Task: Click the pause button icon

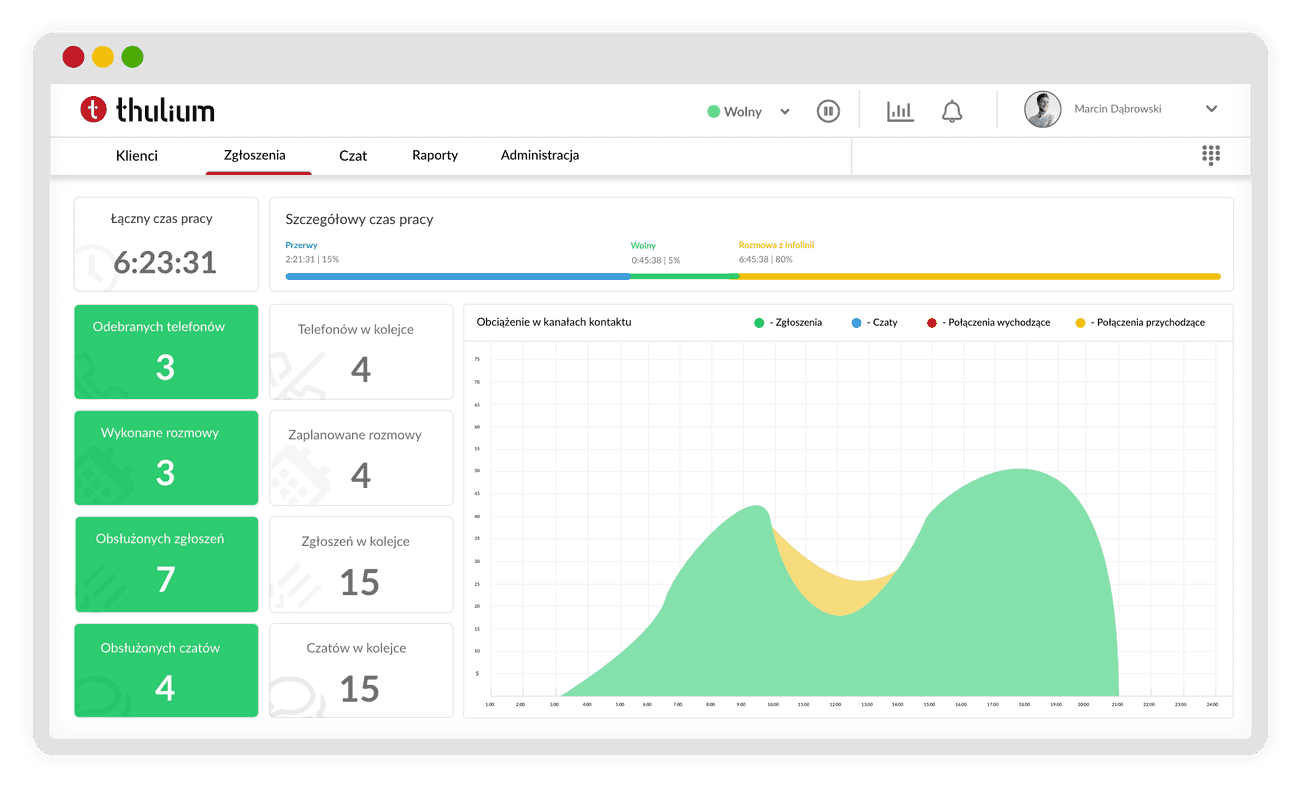Action: [828, 111]
